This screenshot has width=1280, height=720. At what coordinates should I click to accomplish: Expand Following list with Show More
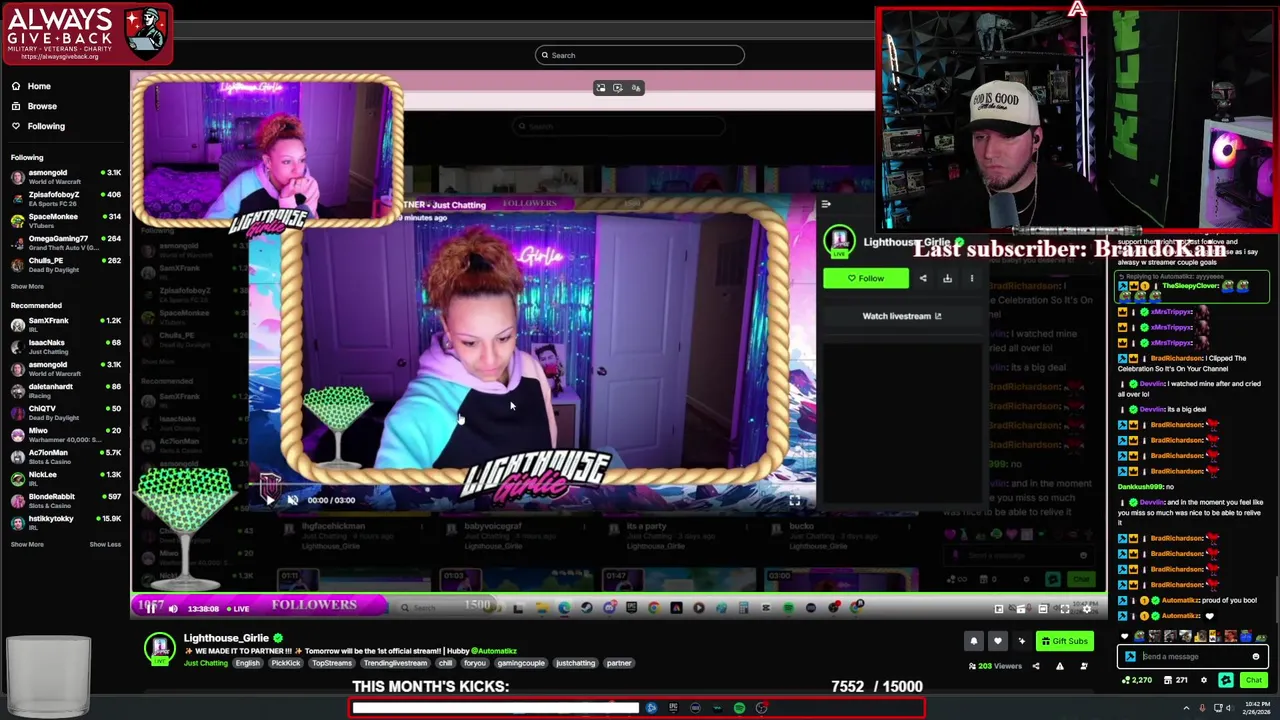coord(27,286)
